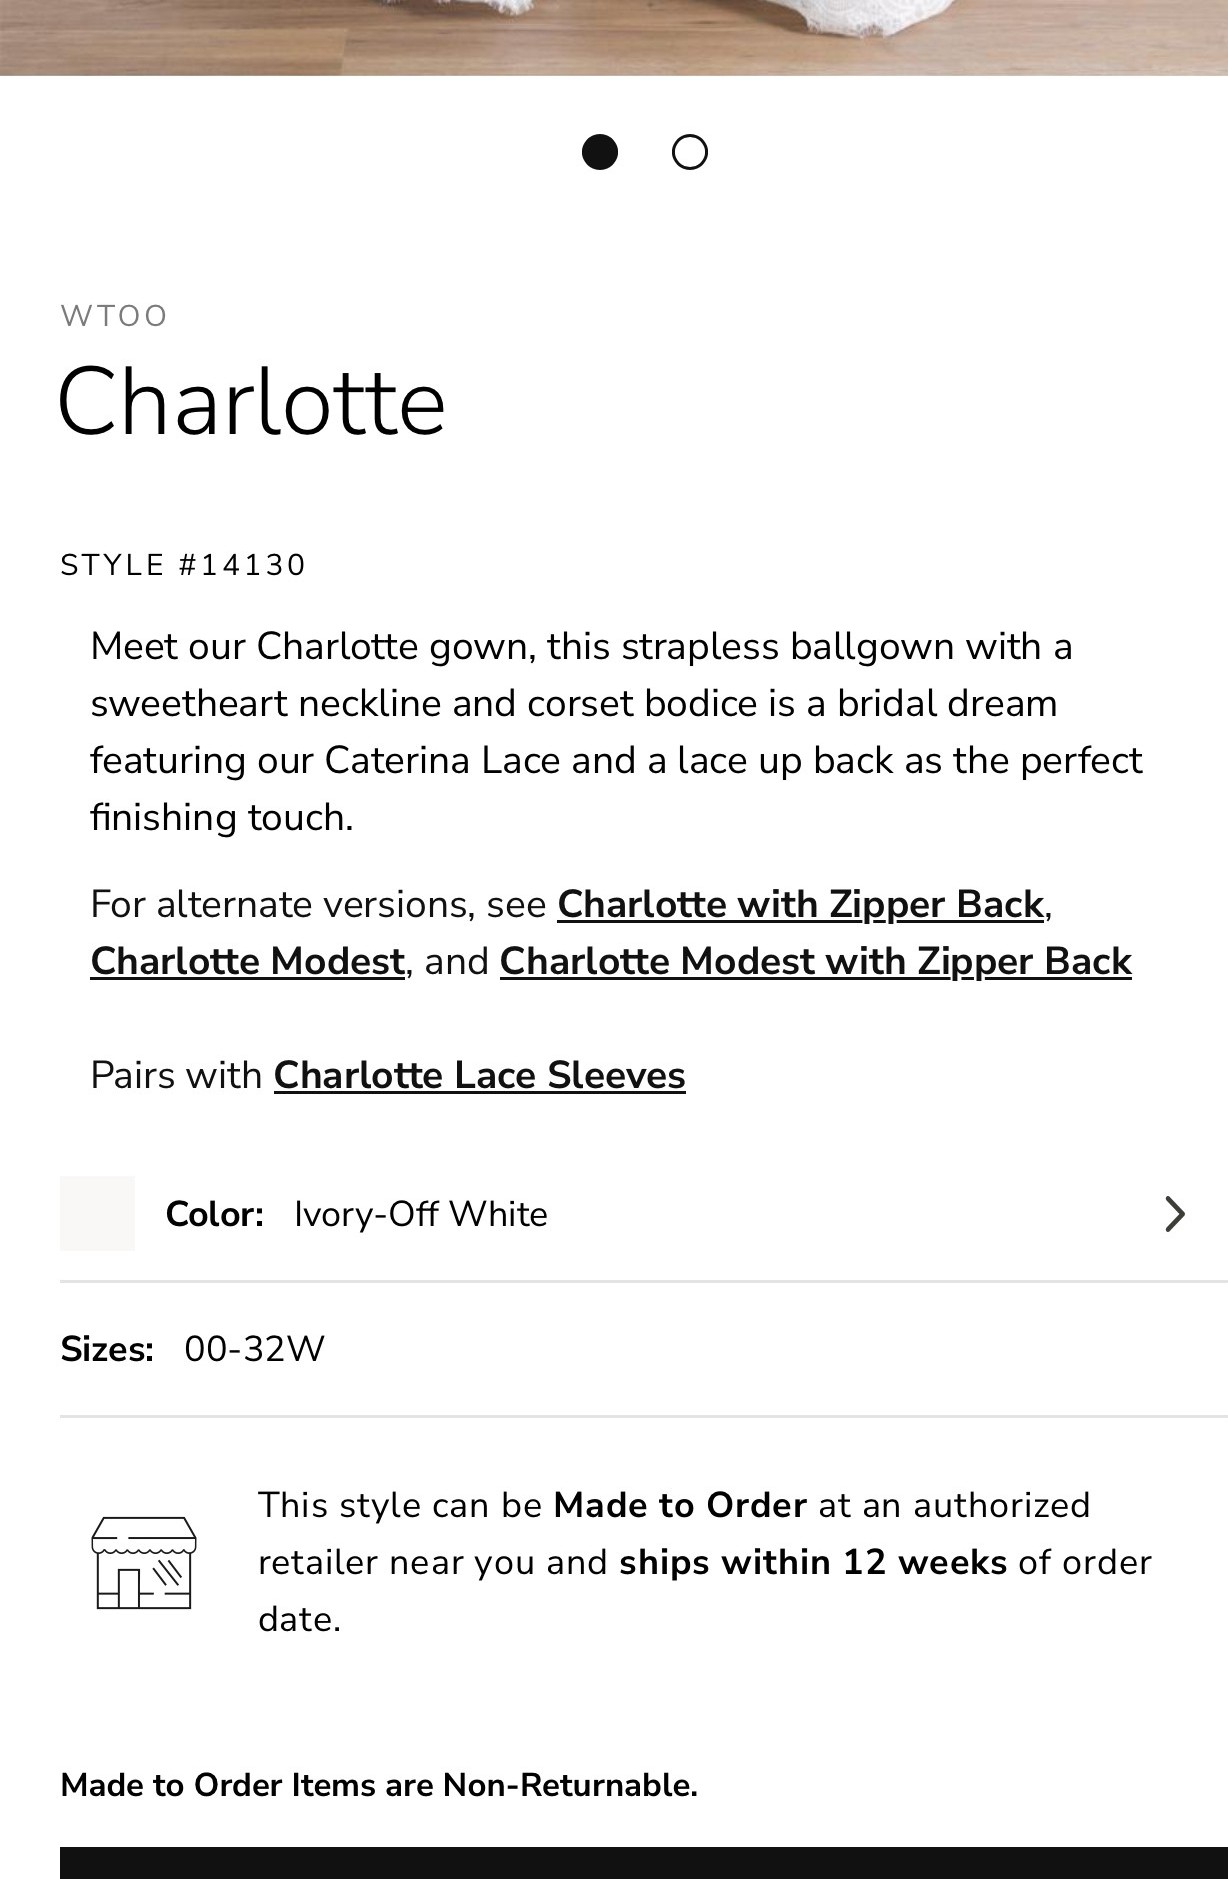Click the ships within 12 weeks text
The height and width of the screenshot is (1879, 1228).
coord(813,1562)
